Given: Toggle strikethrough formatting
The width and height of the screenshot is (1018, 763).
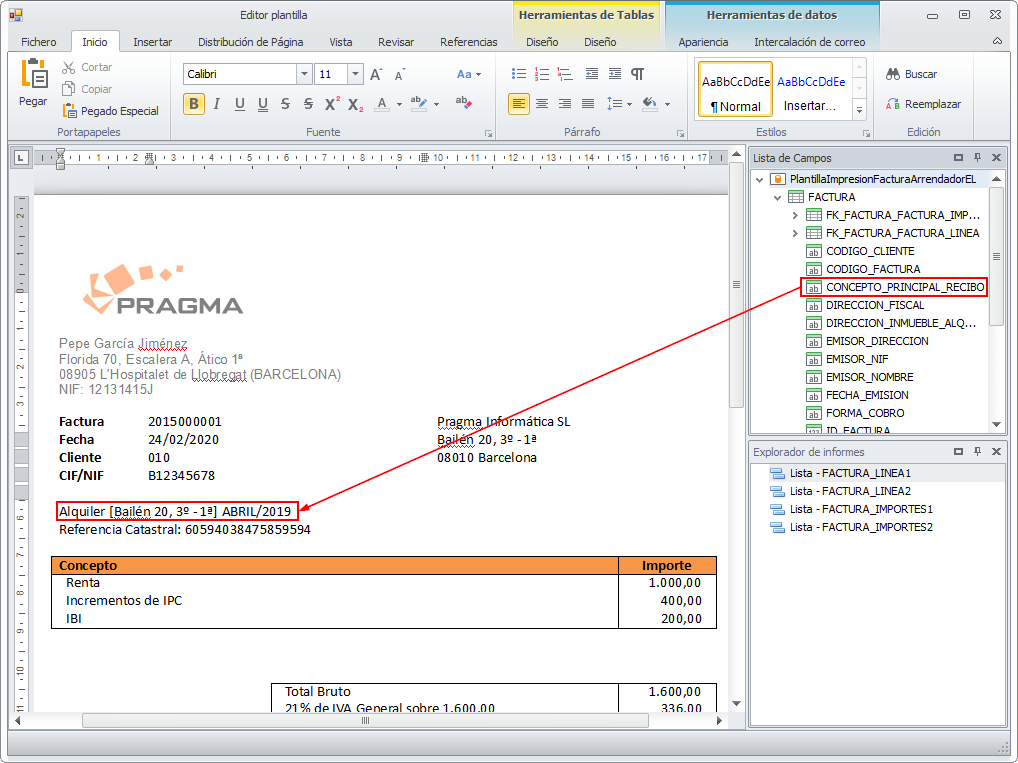Looking at the screenshot, I should point(286,104).
